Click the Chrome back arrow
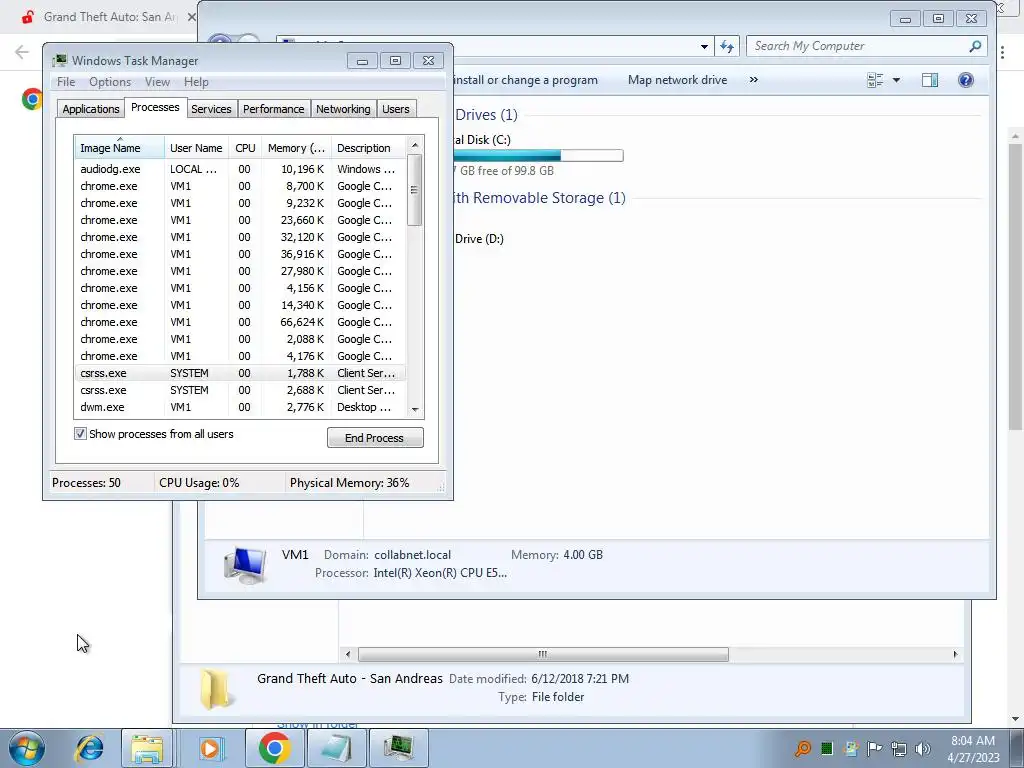Screen dimensions: 1024x768 tap(22, 52)
